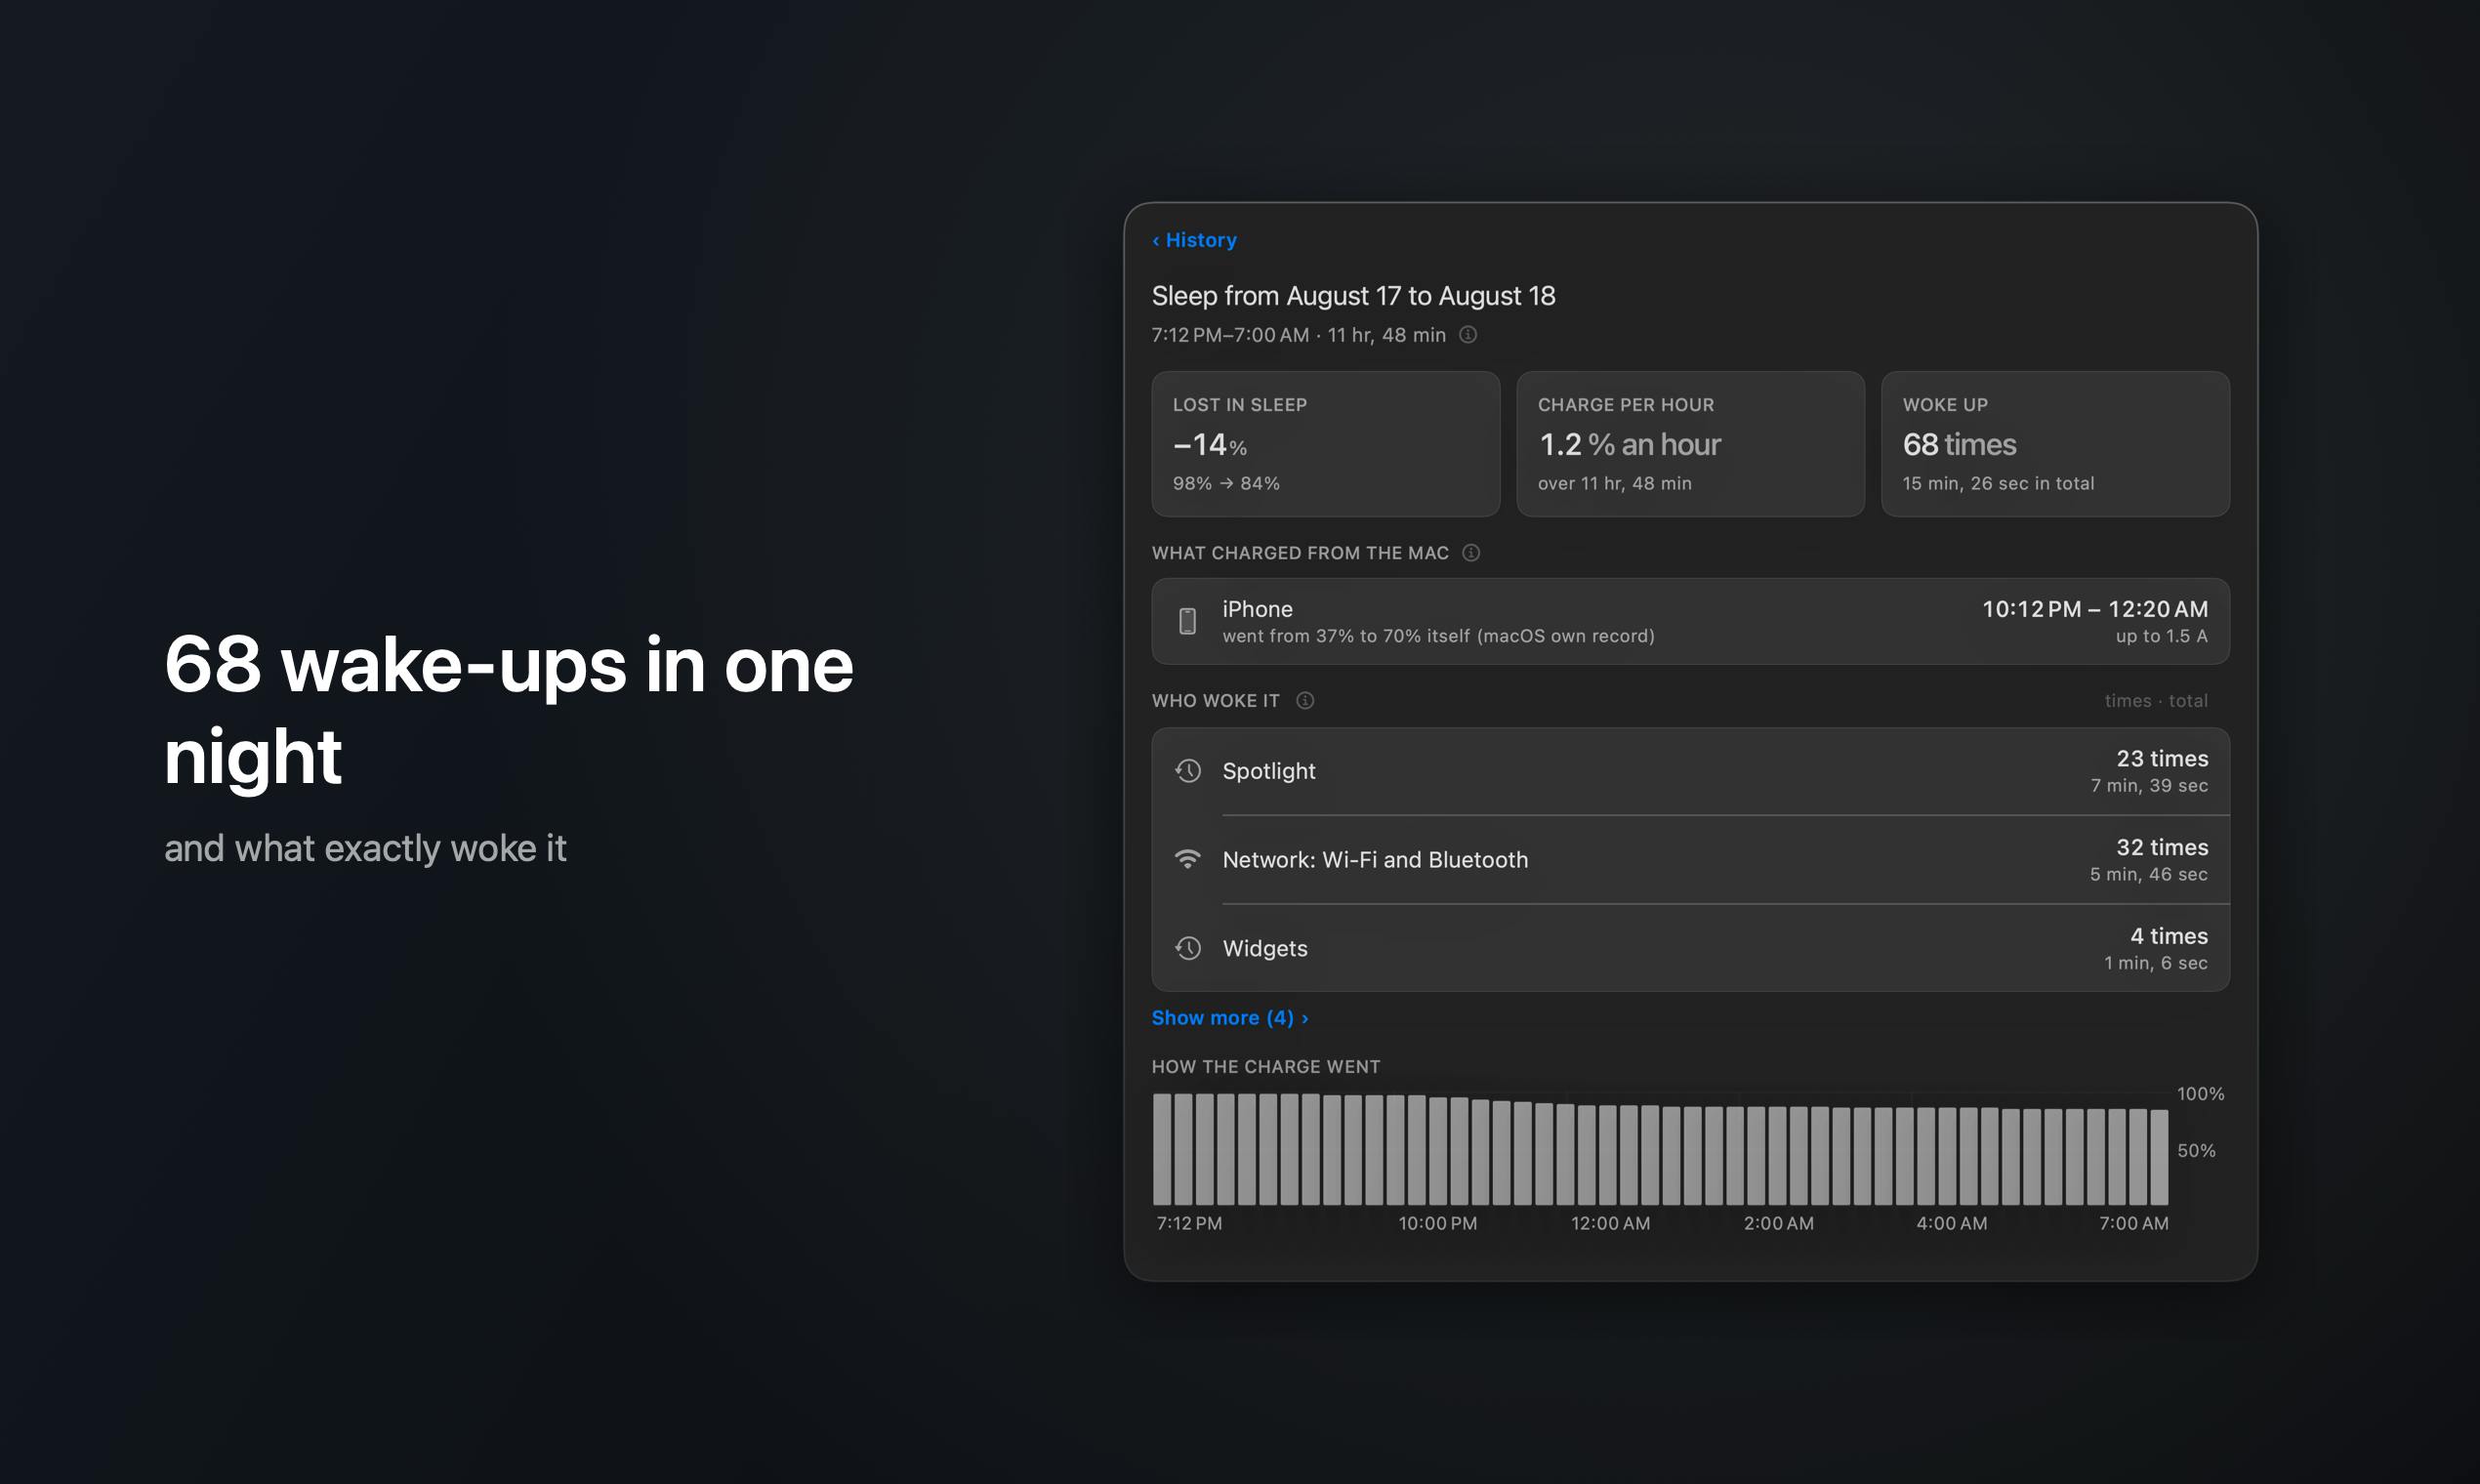The image size is (2480, 1484).
Task: Click the Spotlight clock icon
Action: [x=1188, y=771]
